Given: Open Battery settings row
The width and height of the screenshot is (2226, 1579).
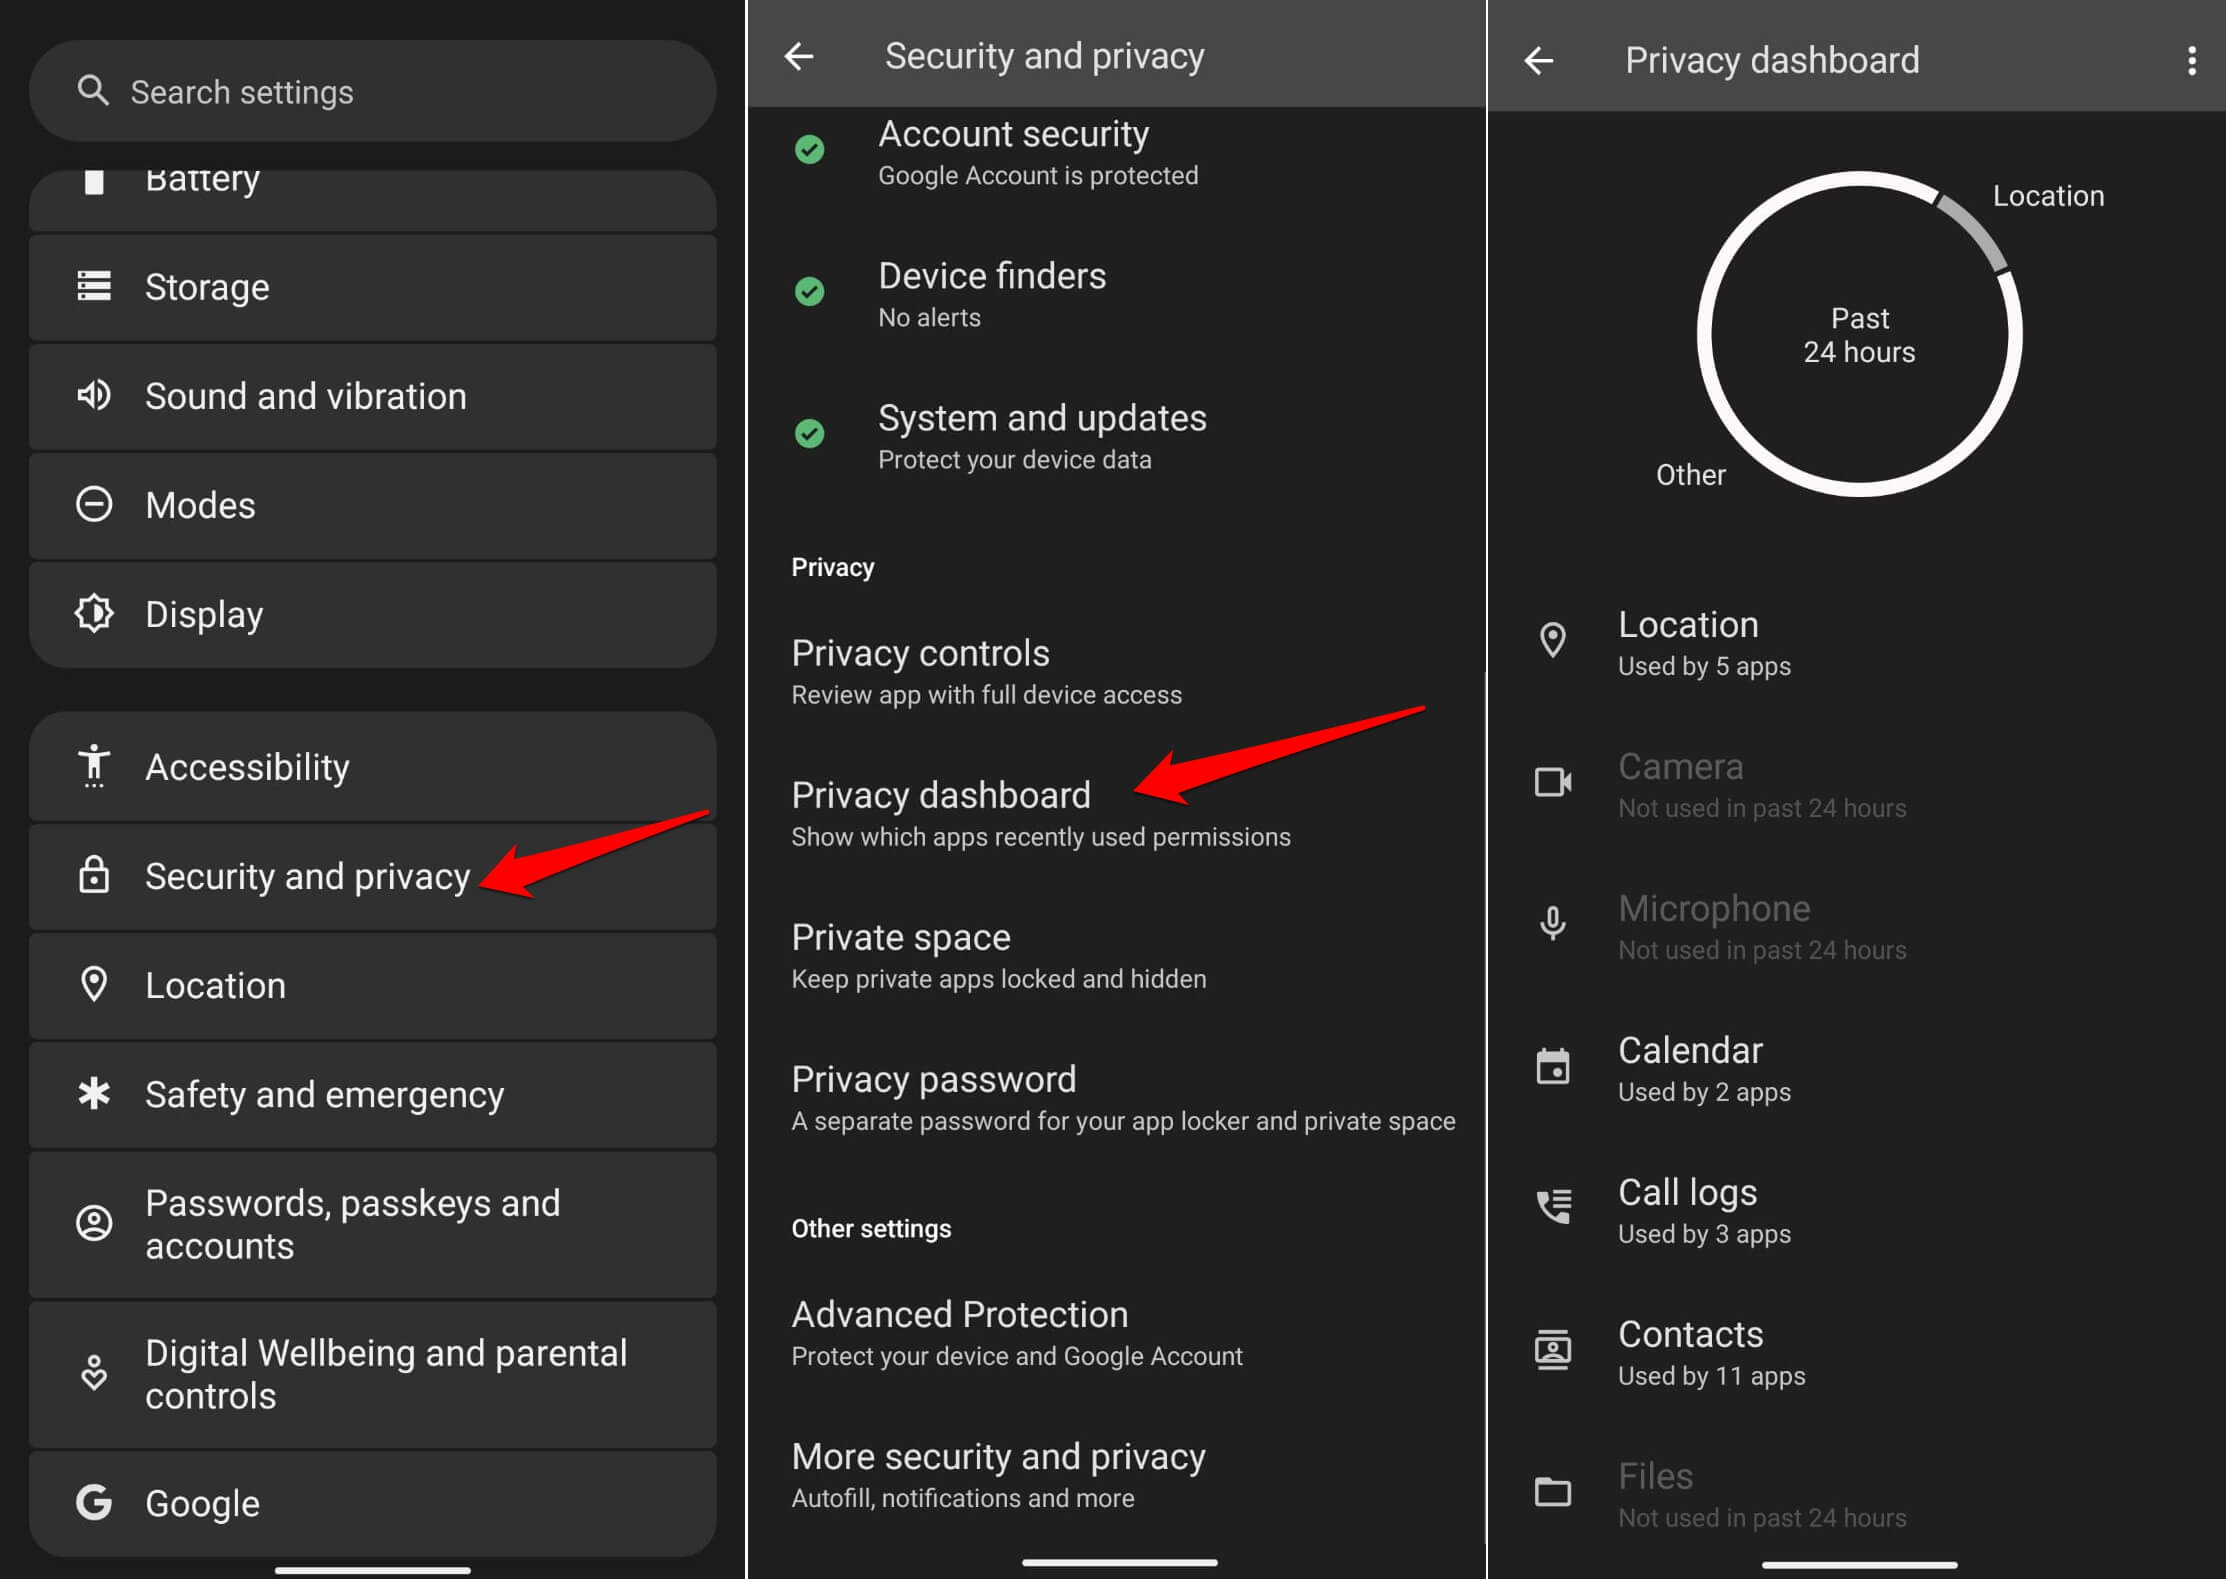Looking at the screenshot, I should [x=372, y=200].
